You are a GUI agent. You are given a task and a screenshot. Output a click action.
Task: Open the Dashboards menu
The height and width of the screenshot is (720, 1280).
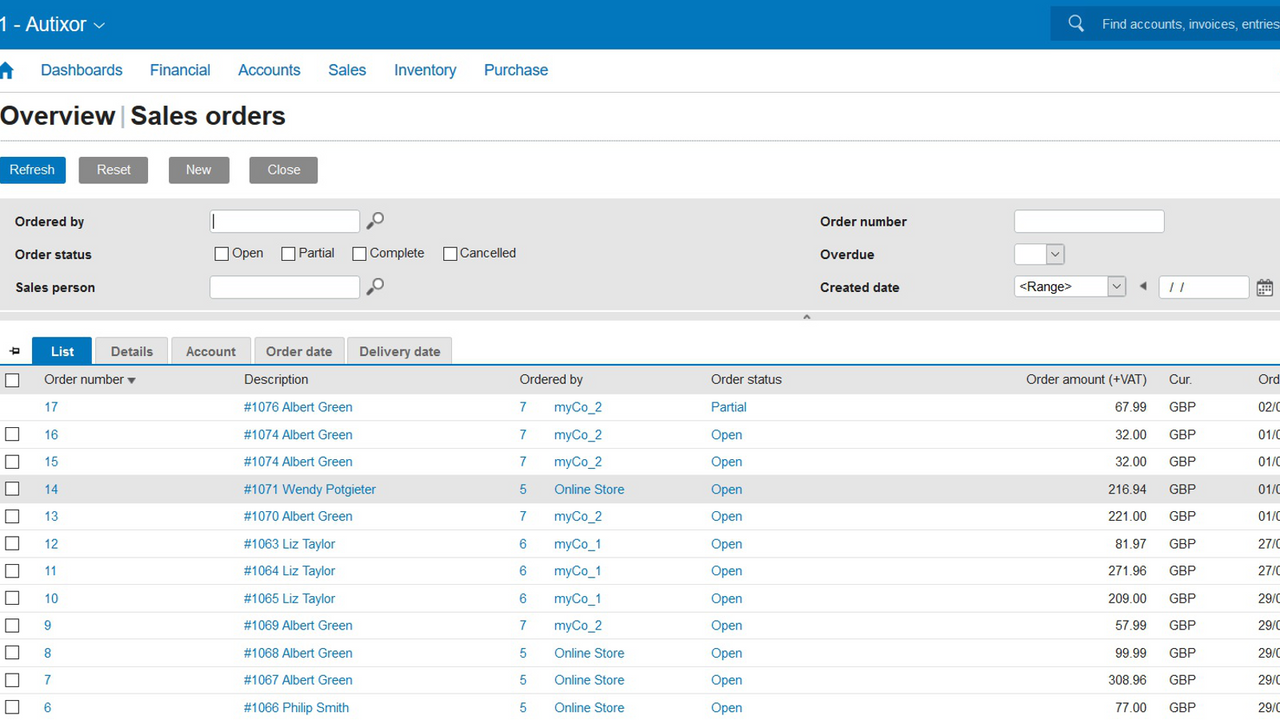[x=81, y=70]
